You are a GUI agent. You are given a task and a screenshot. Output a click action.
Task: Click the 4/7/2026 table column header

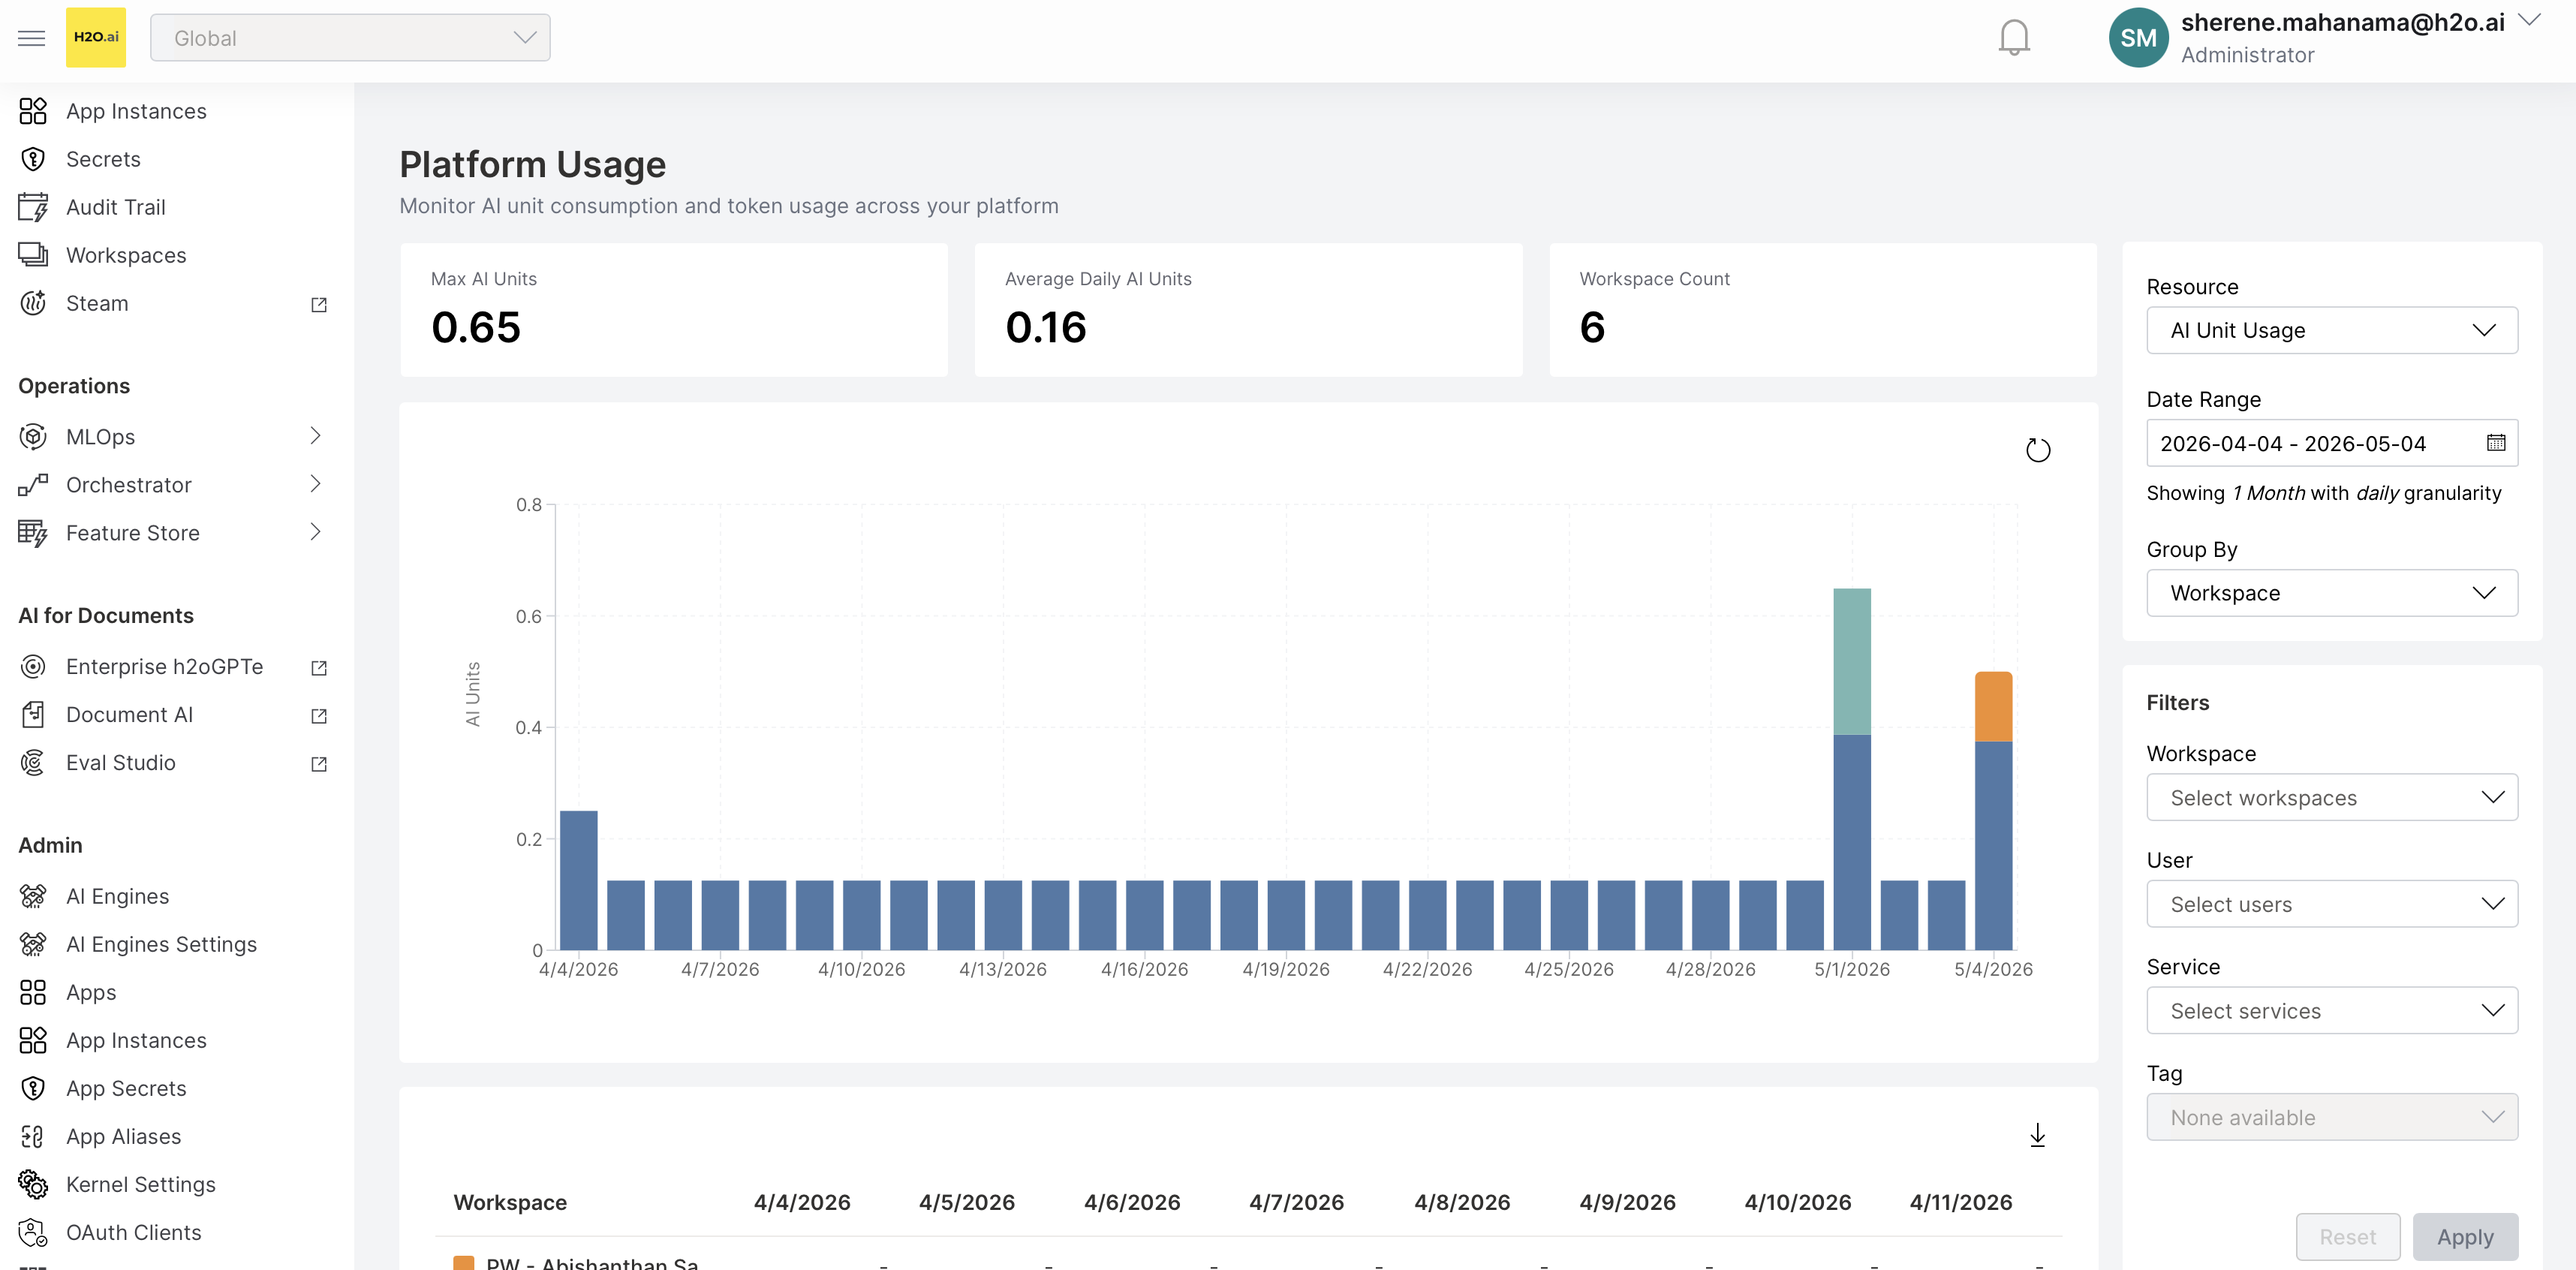(1296, 1202)
